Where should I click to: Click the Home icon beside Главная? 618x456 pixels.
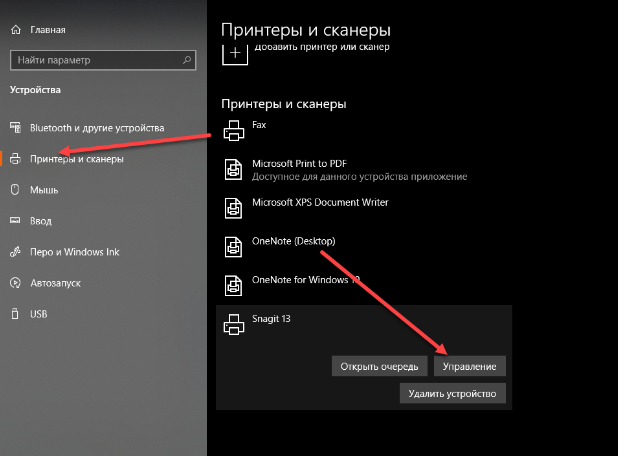pos(16,30)
